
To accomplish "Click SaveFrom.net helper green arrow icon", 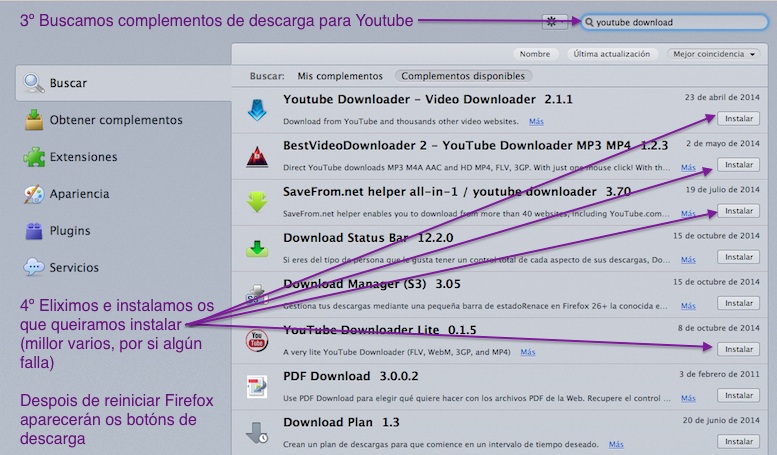I will (257, 202).
